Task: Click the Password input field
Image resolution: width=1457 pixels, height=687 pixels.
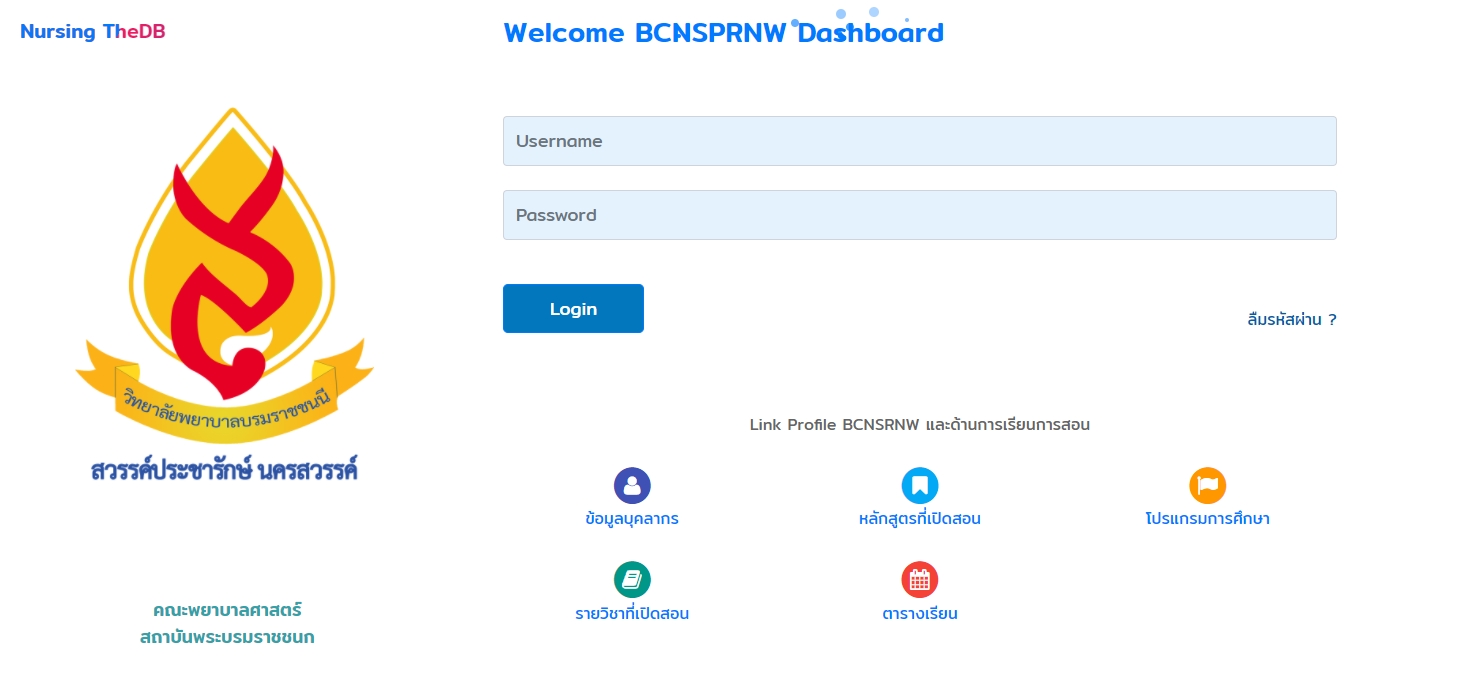Action: tap(919, 215)
